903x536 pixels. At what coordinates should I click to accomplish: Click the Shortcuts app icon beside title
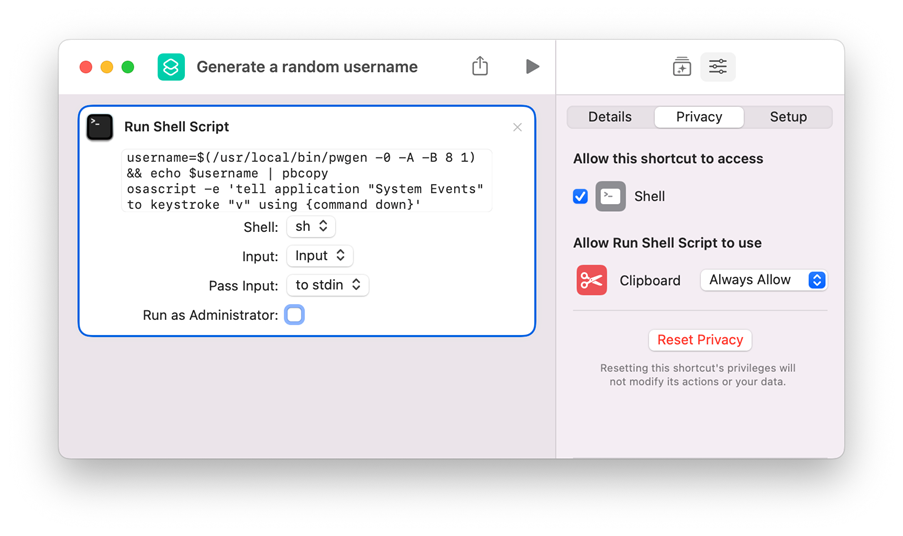171,67
